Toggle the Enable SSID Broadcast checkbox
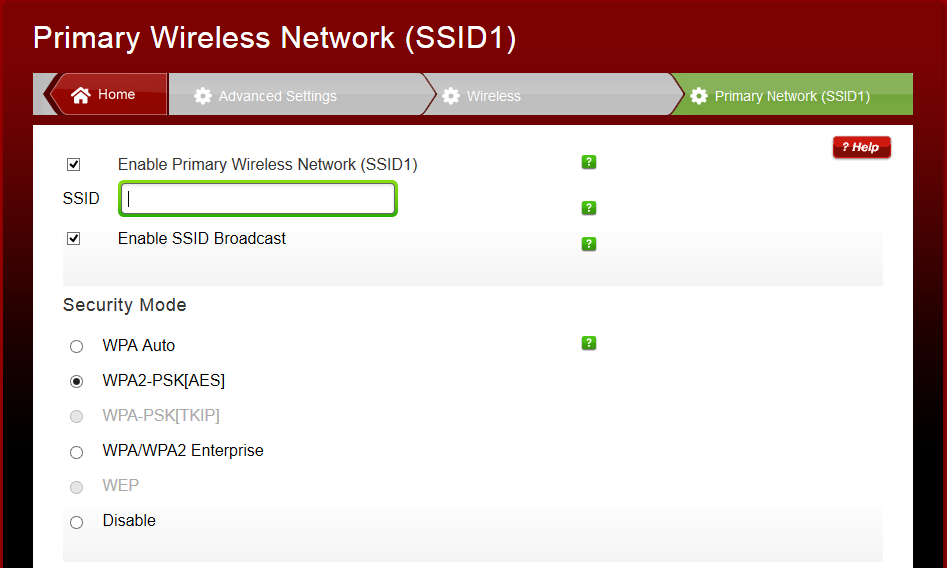Screen dimensions: 947x568 tap(73, 239)
